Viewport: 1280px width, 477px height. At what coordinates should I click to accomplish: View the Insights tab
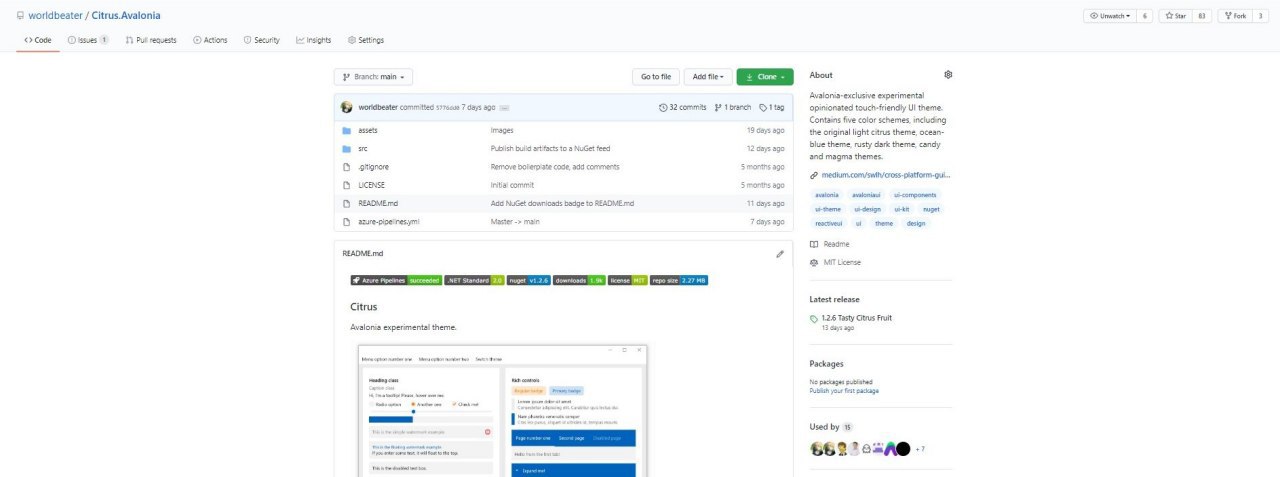[x=313, y=40]
